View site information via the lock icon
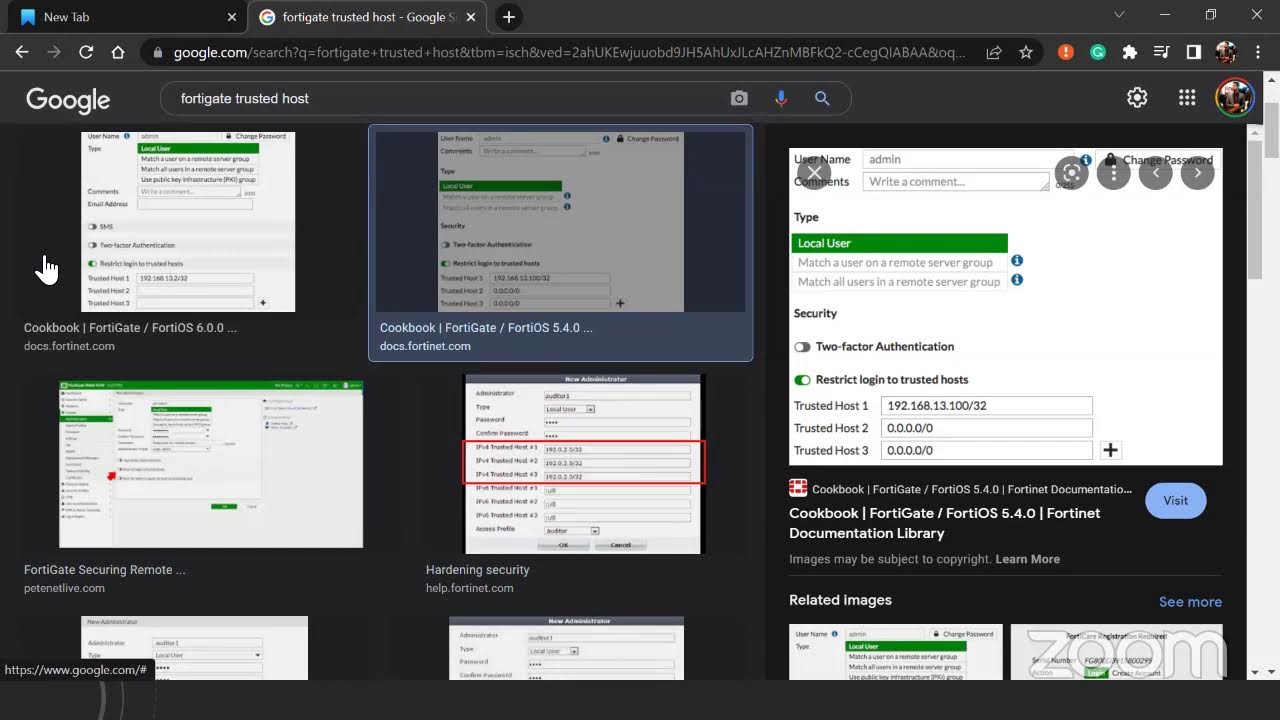 point(158,52)
